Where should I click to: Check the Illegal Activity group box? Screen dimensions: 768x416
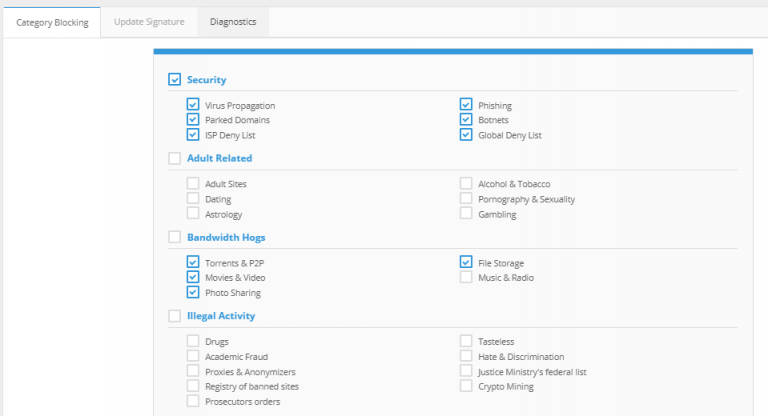click(174, 316)
